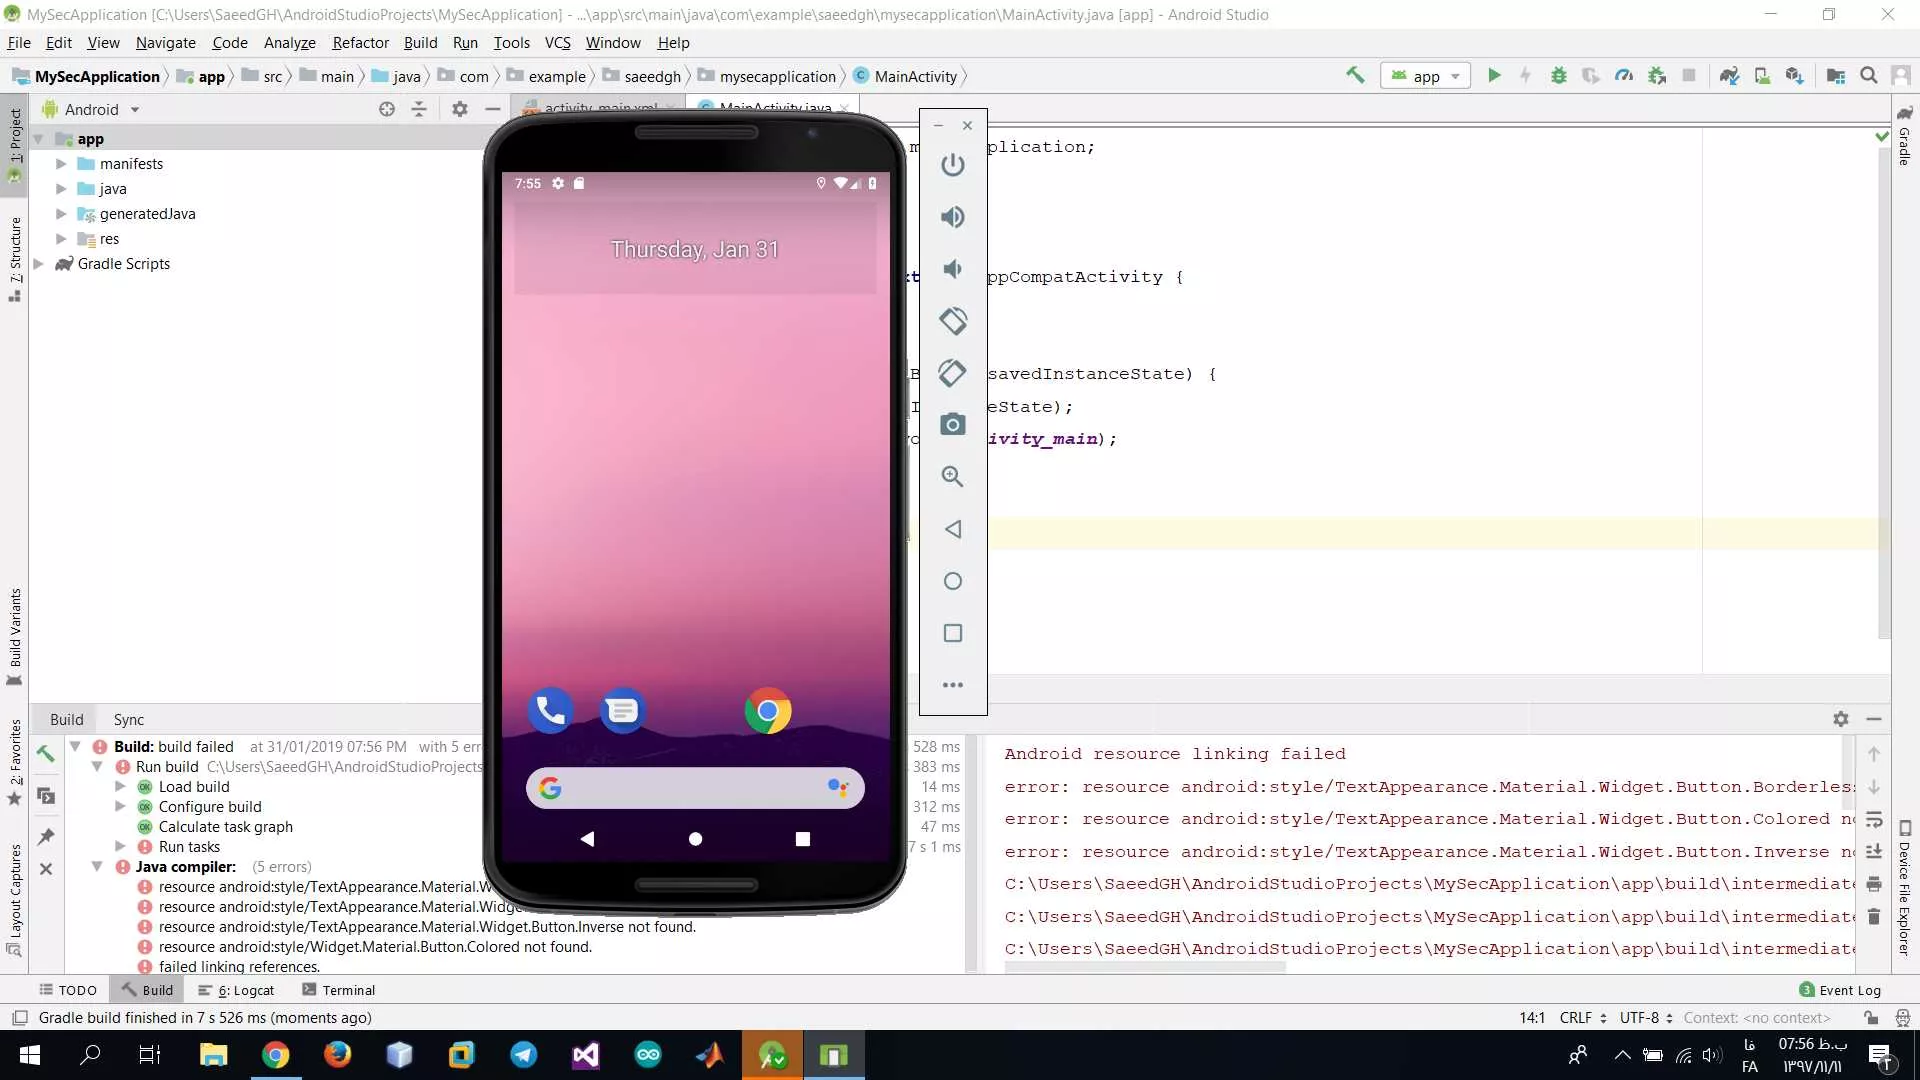
Task: Open Chrome on emulator home screen
Action: pos(768,711)
